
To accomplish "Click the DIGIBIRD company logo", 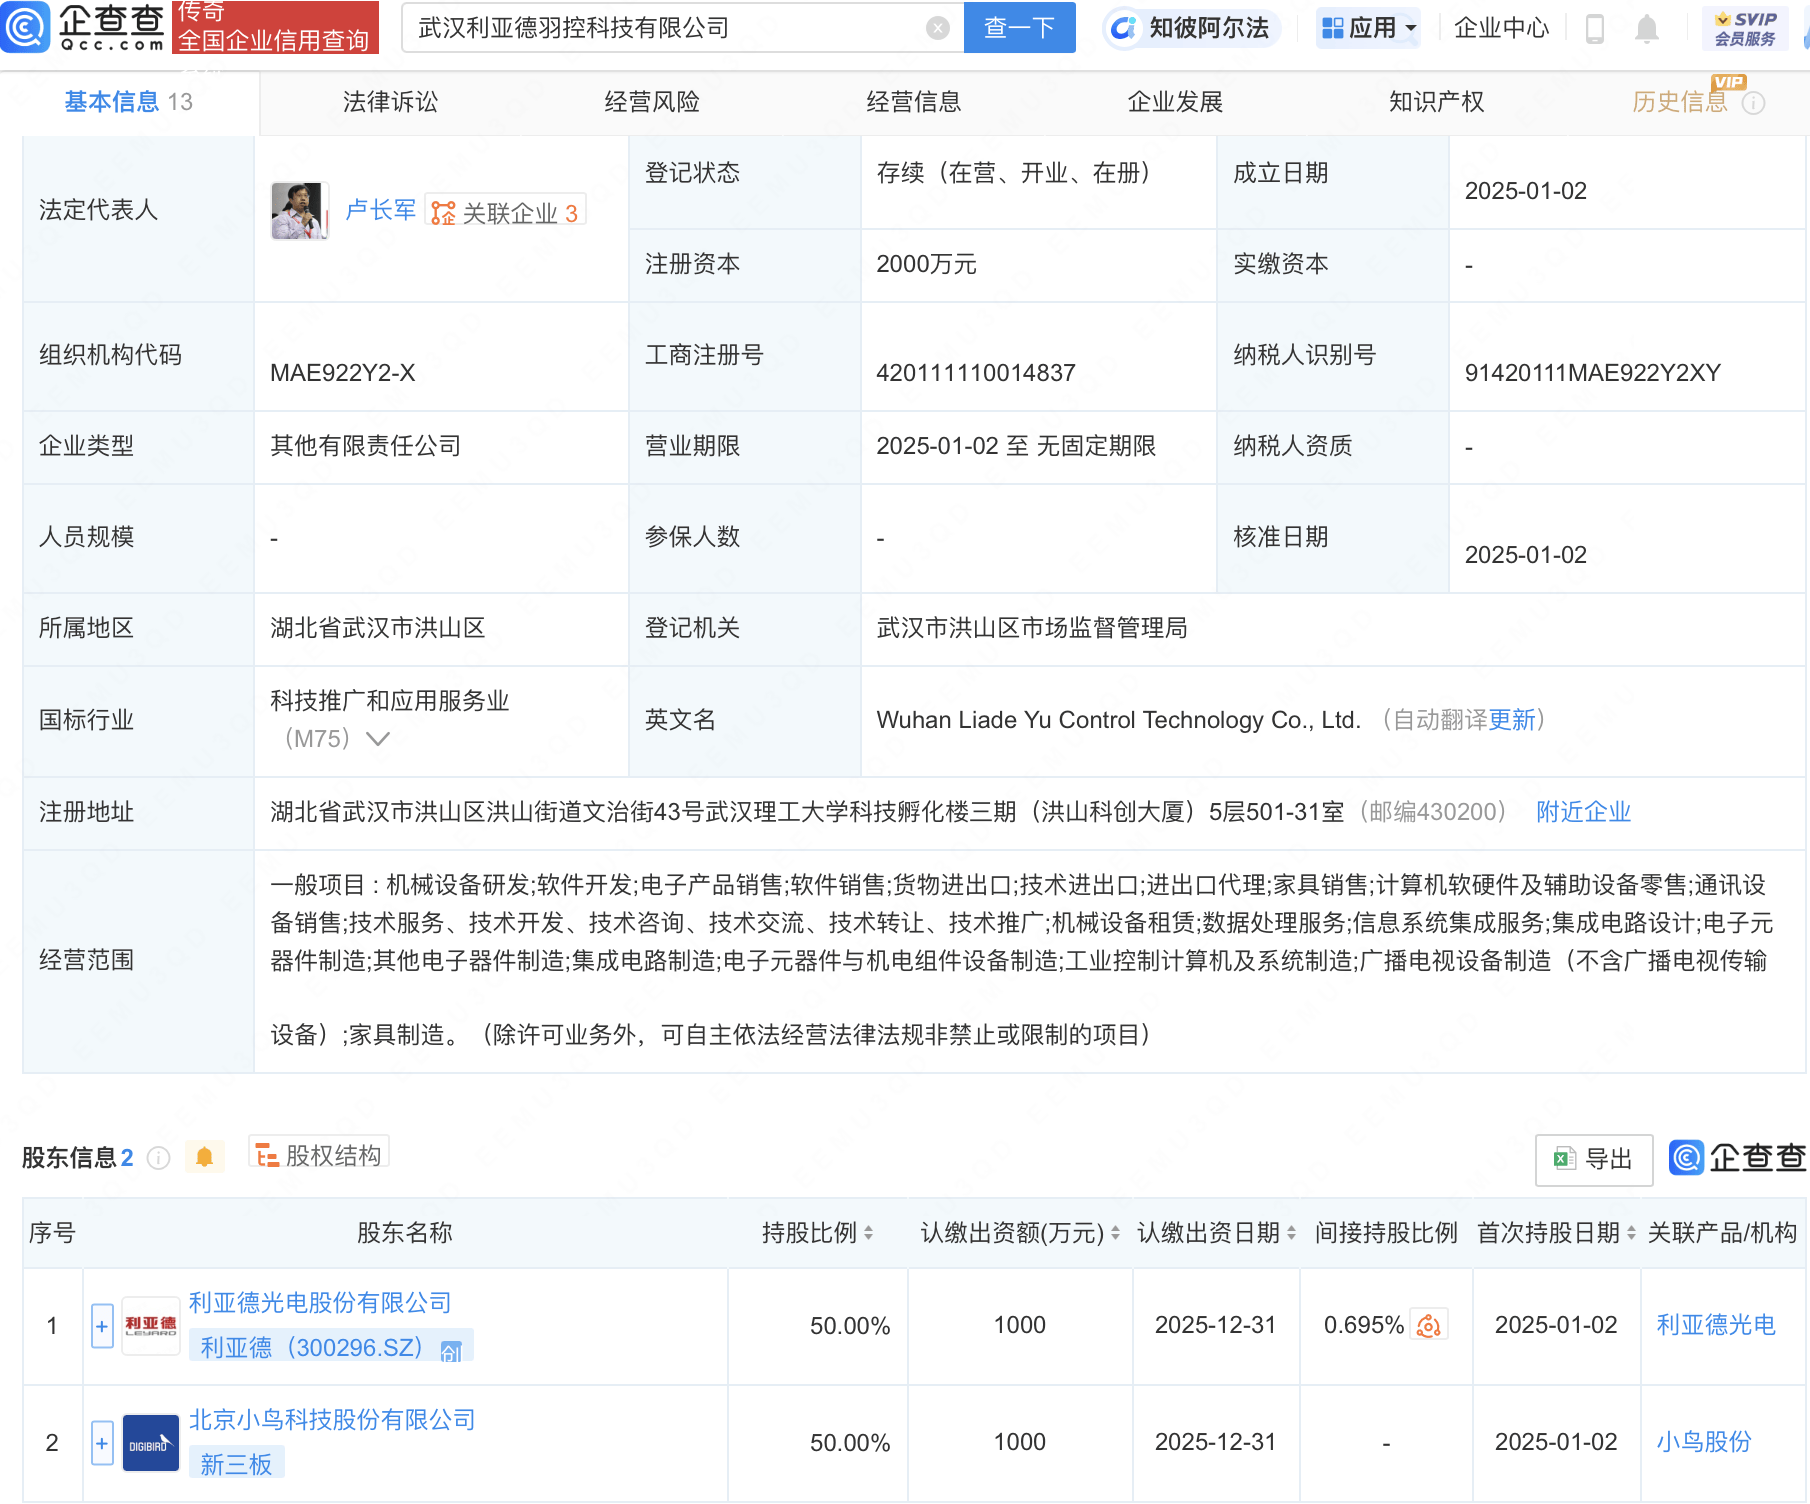I will point(151,1443).
